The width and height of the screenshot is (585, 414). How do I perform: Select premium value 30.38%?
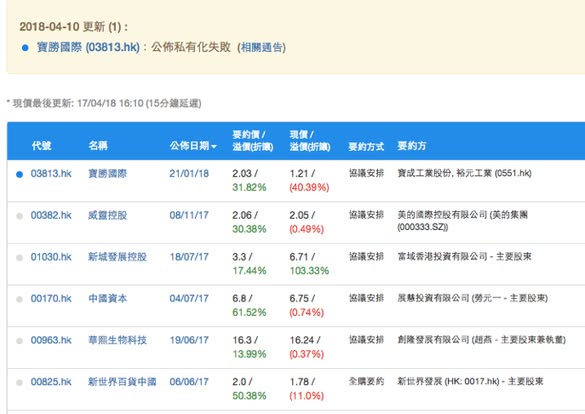click(249, 229)
